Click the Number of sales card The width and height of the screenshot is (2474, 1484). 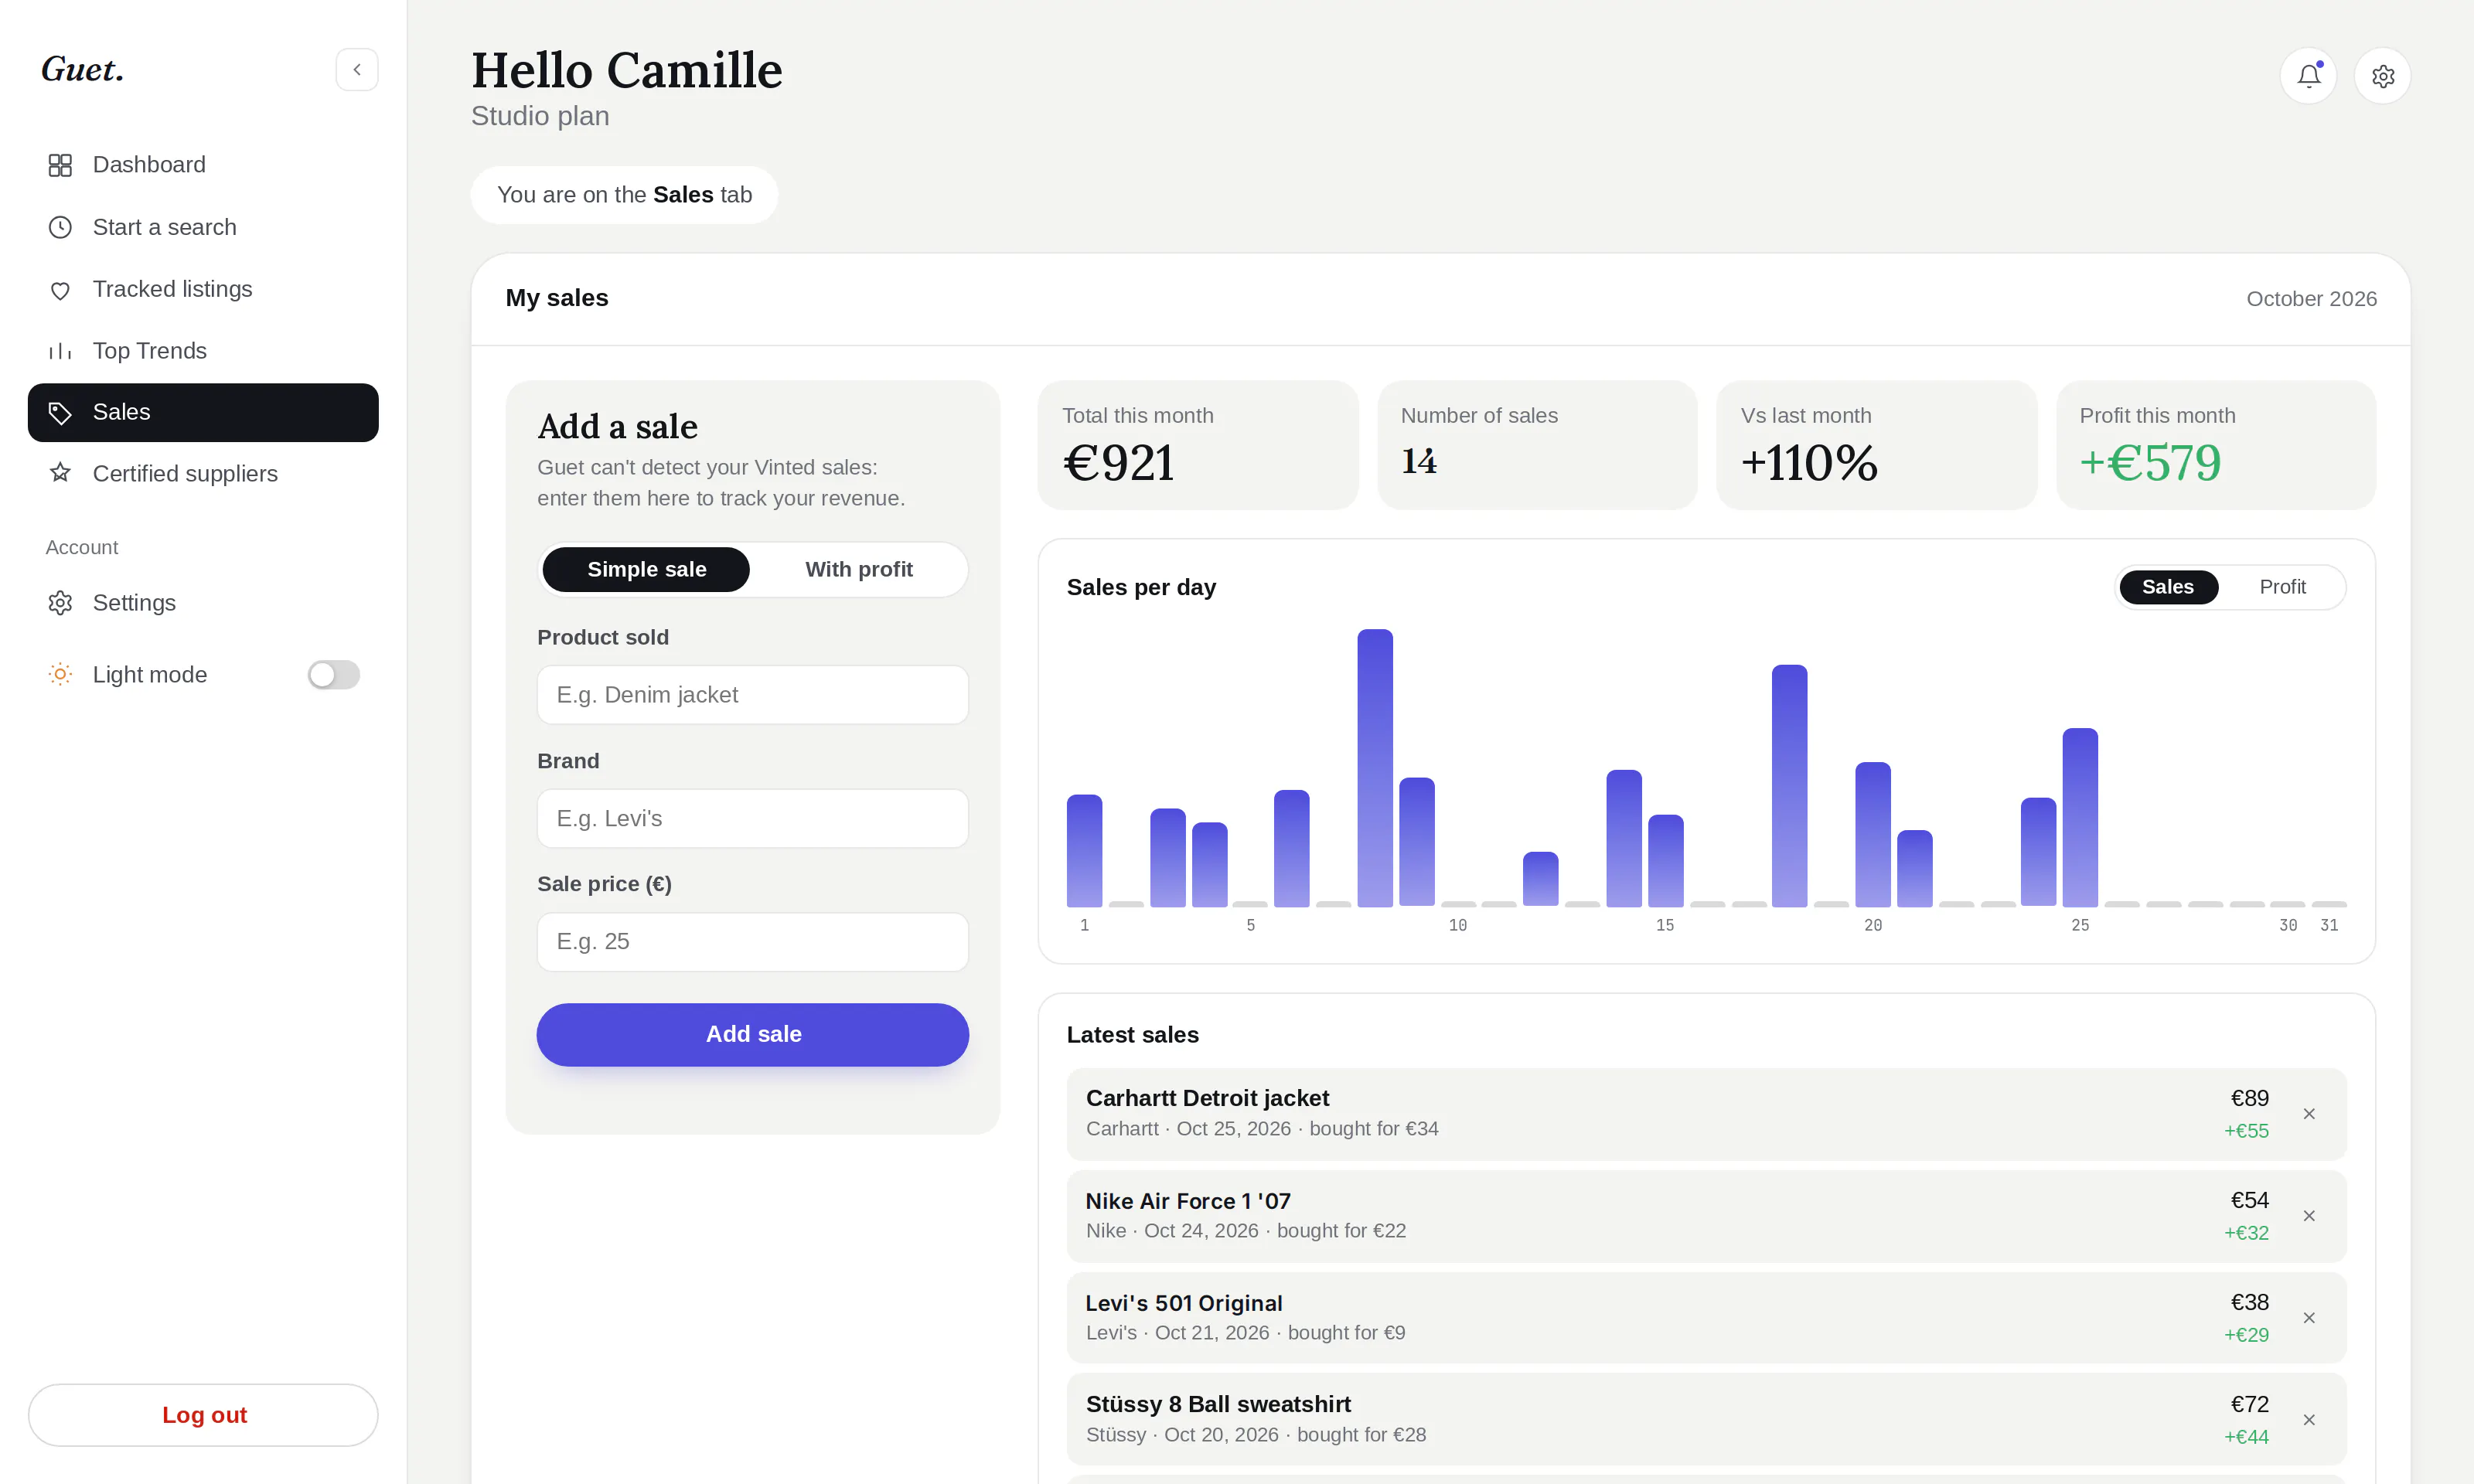pyautogui.click(x=1537, y=445)
